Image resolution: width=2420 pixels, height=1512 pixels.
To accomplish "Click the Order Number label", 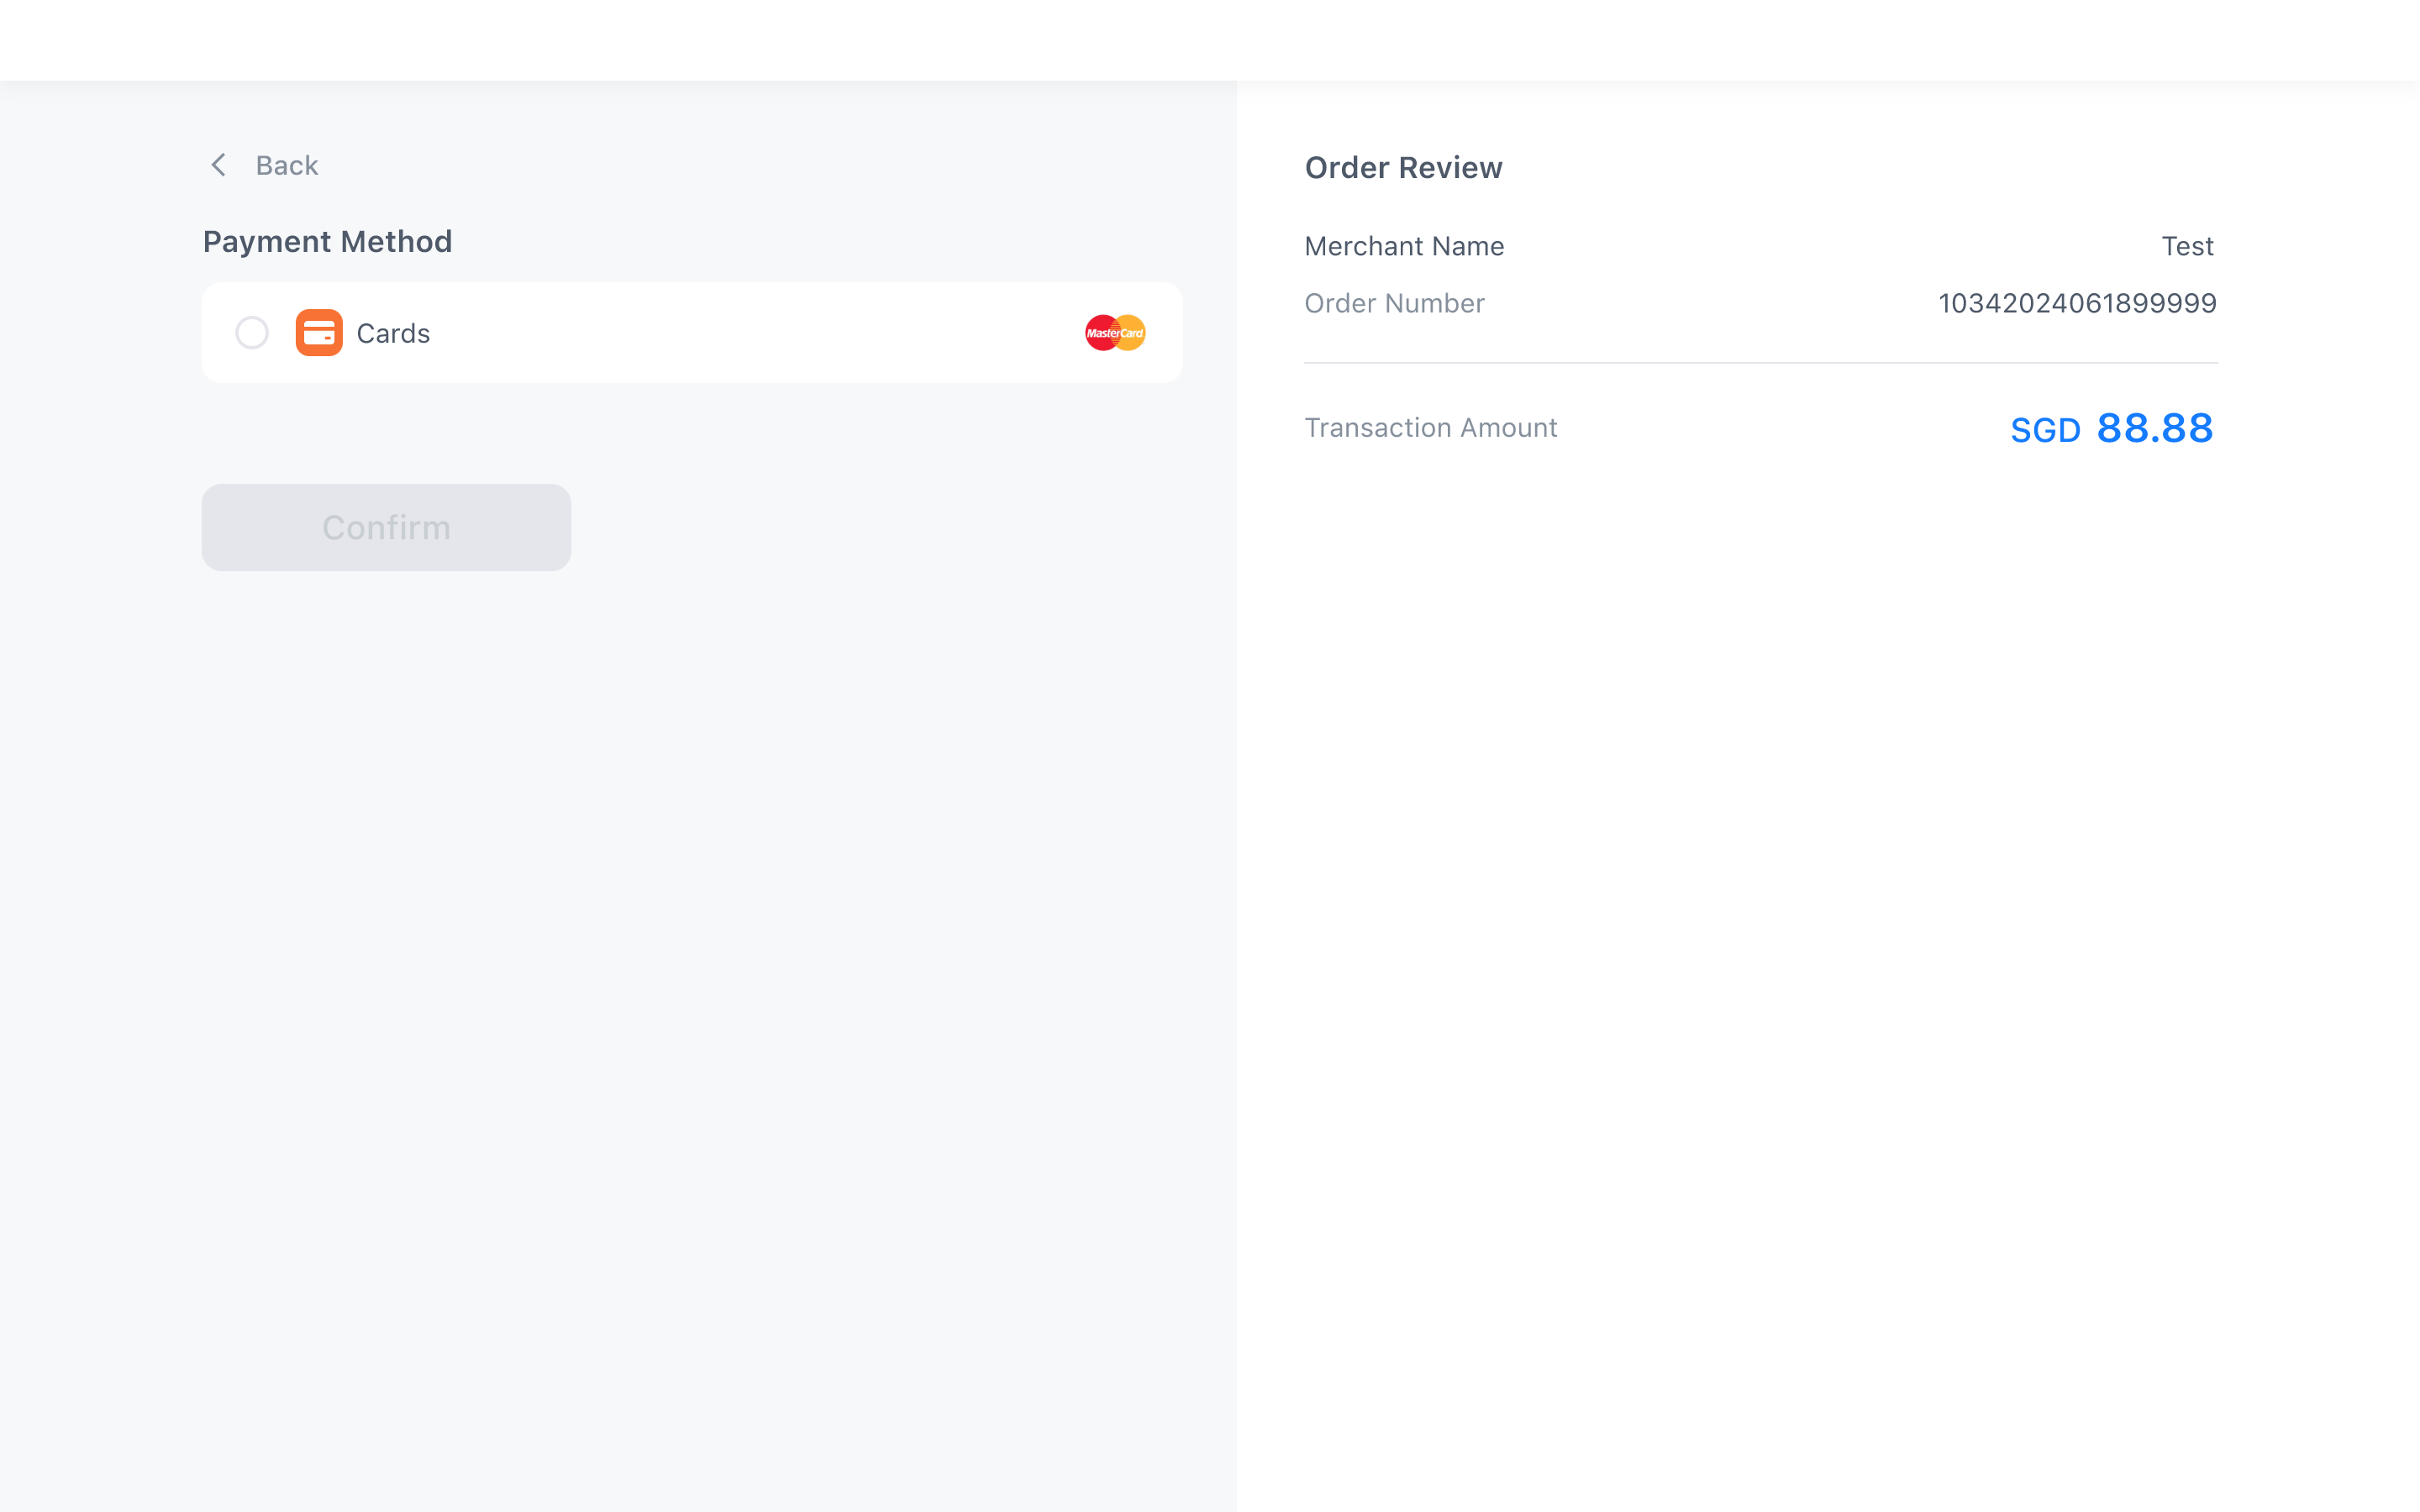I will click(1394, 303).
